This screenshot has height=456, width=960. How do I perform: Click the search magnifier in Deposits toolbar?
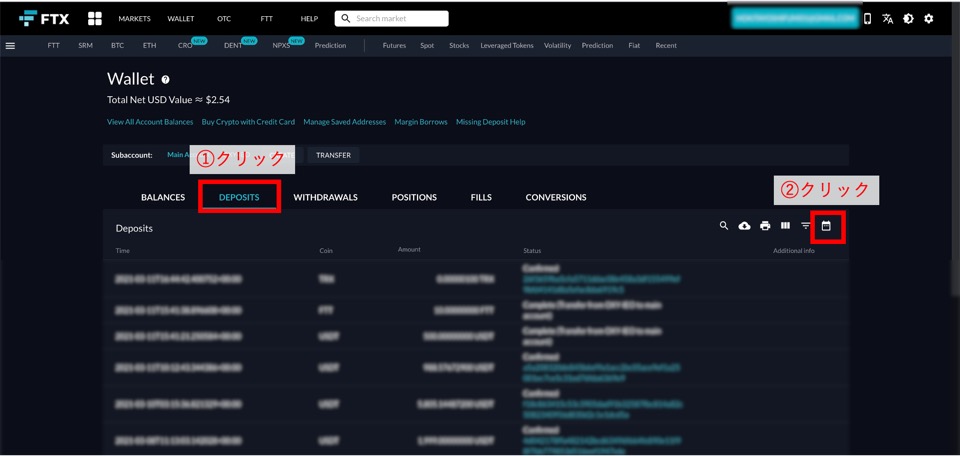pos(724,226)
